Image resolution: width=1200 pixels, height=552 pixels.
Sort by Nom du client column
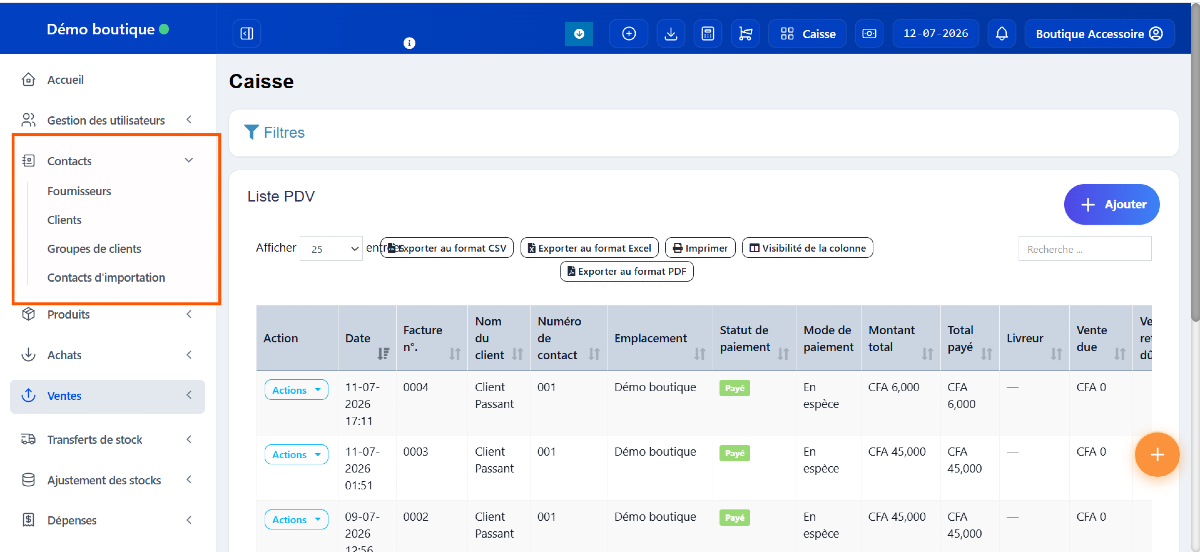[x=499, y=338]
